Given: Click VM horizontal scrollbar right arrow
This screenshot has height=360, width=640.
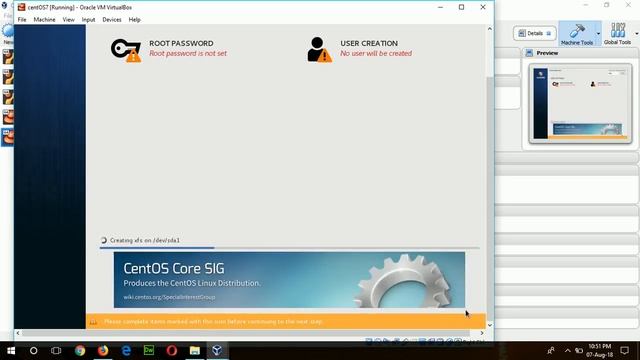Looking at the screenshot, I should [x=482, y=333].
